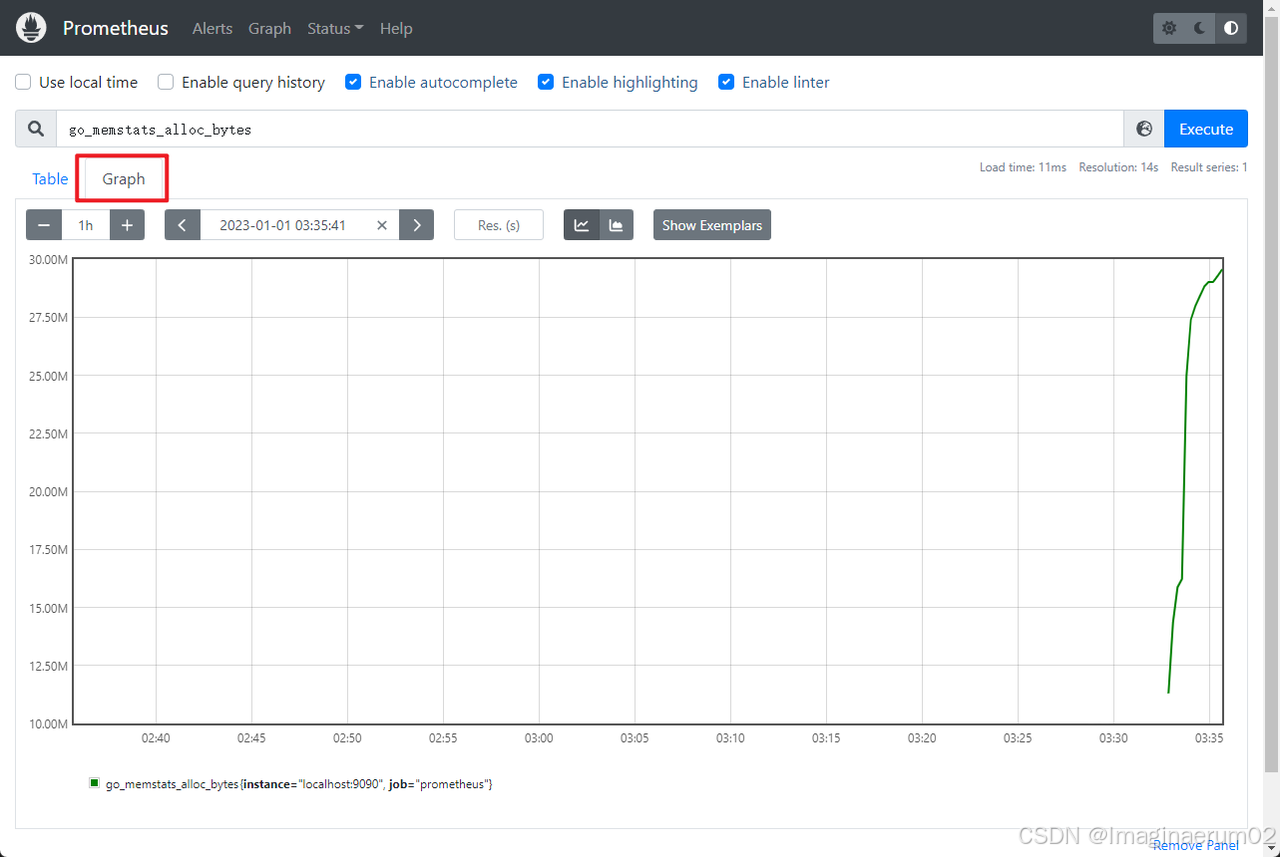The height and width of the screenshot is (857, 1280).
Task: Click the Load time: 11ms text
Action: point(1023,167)
